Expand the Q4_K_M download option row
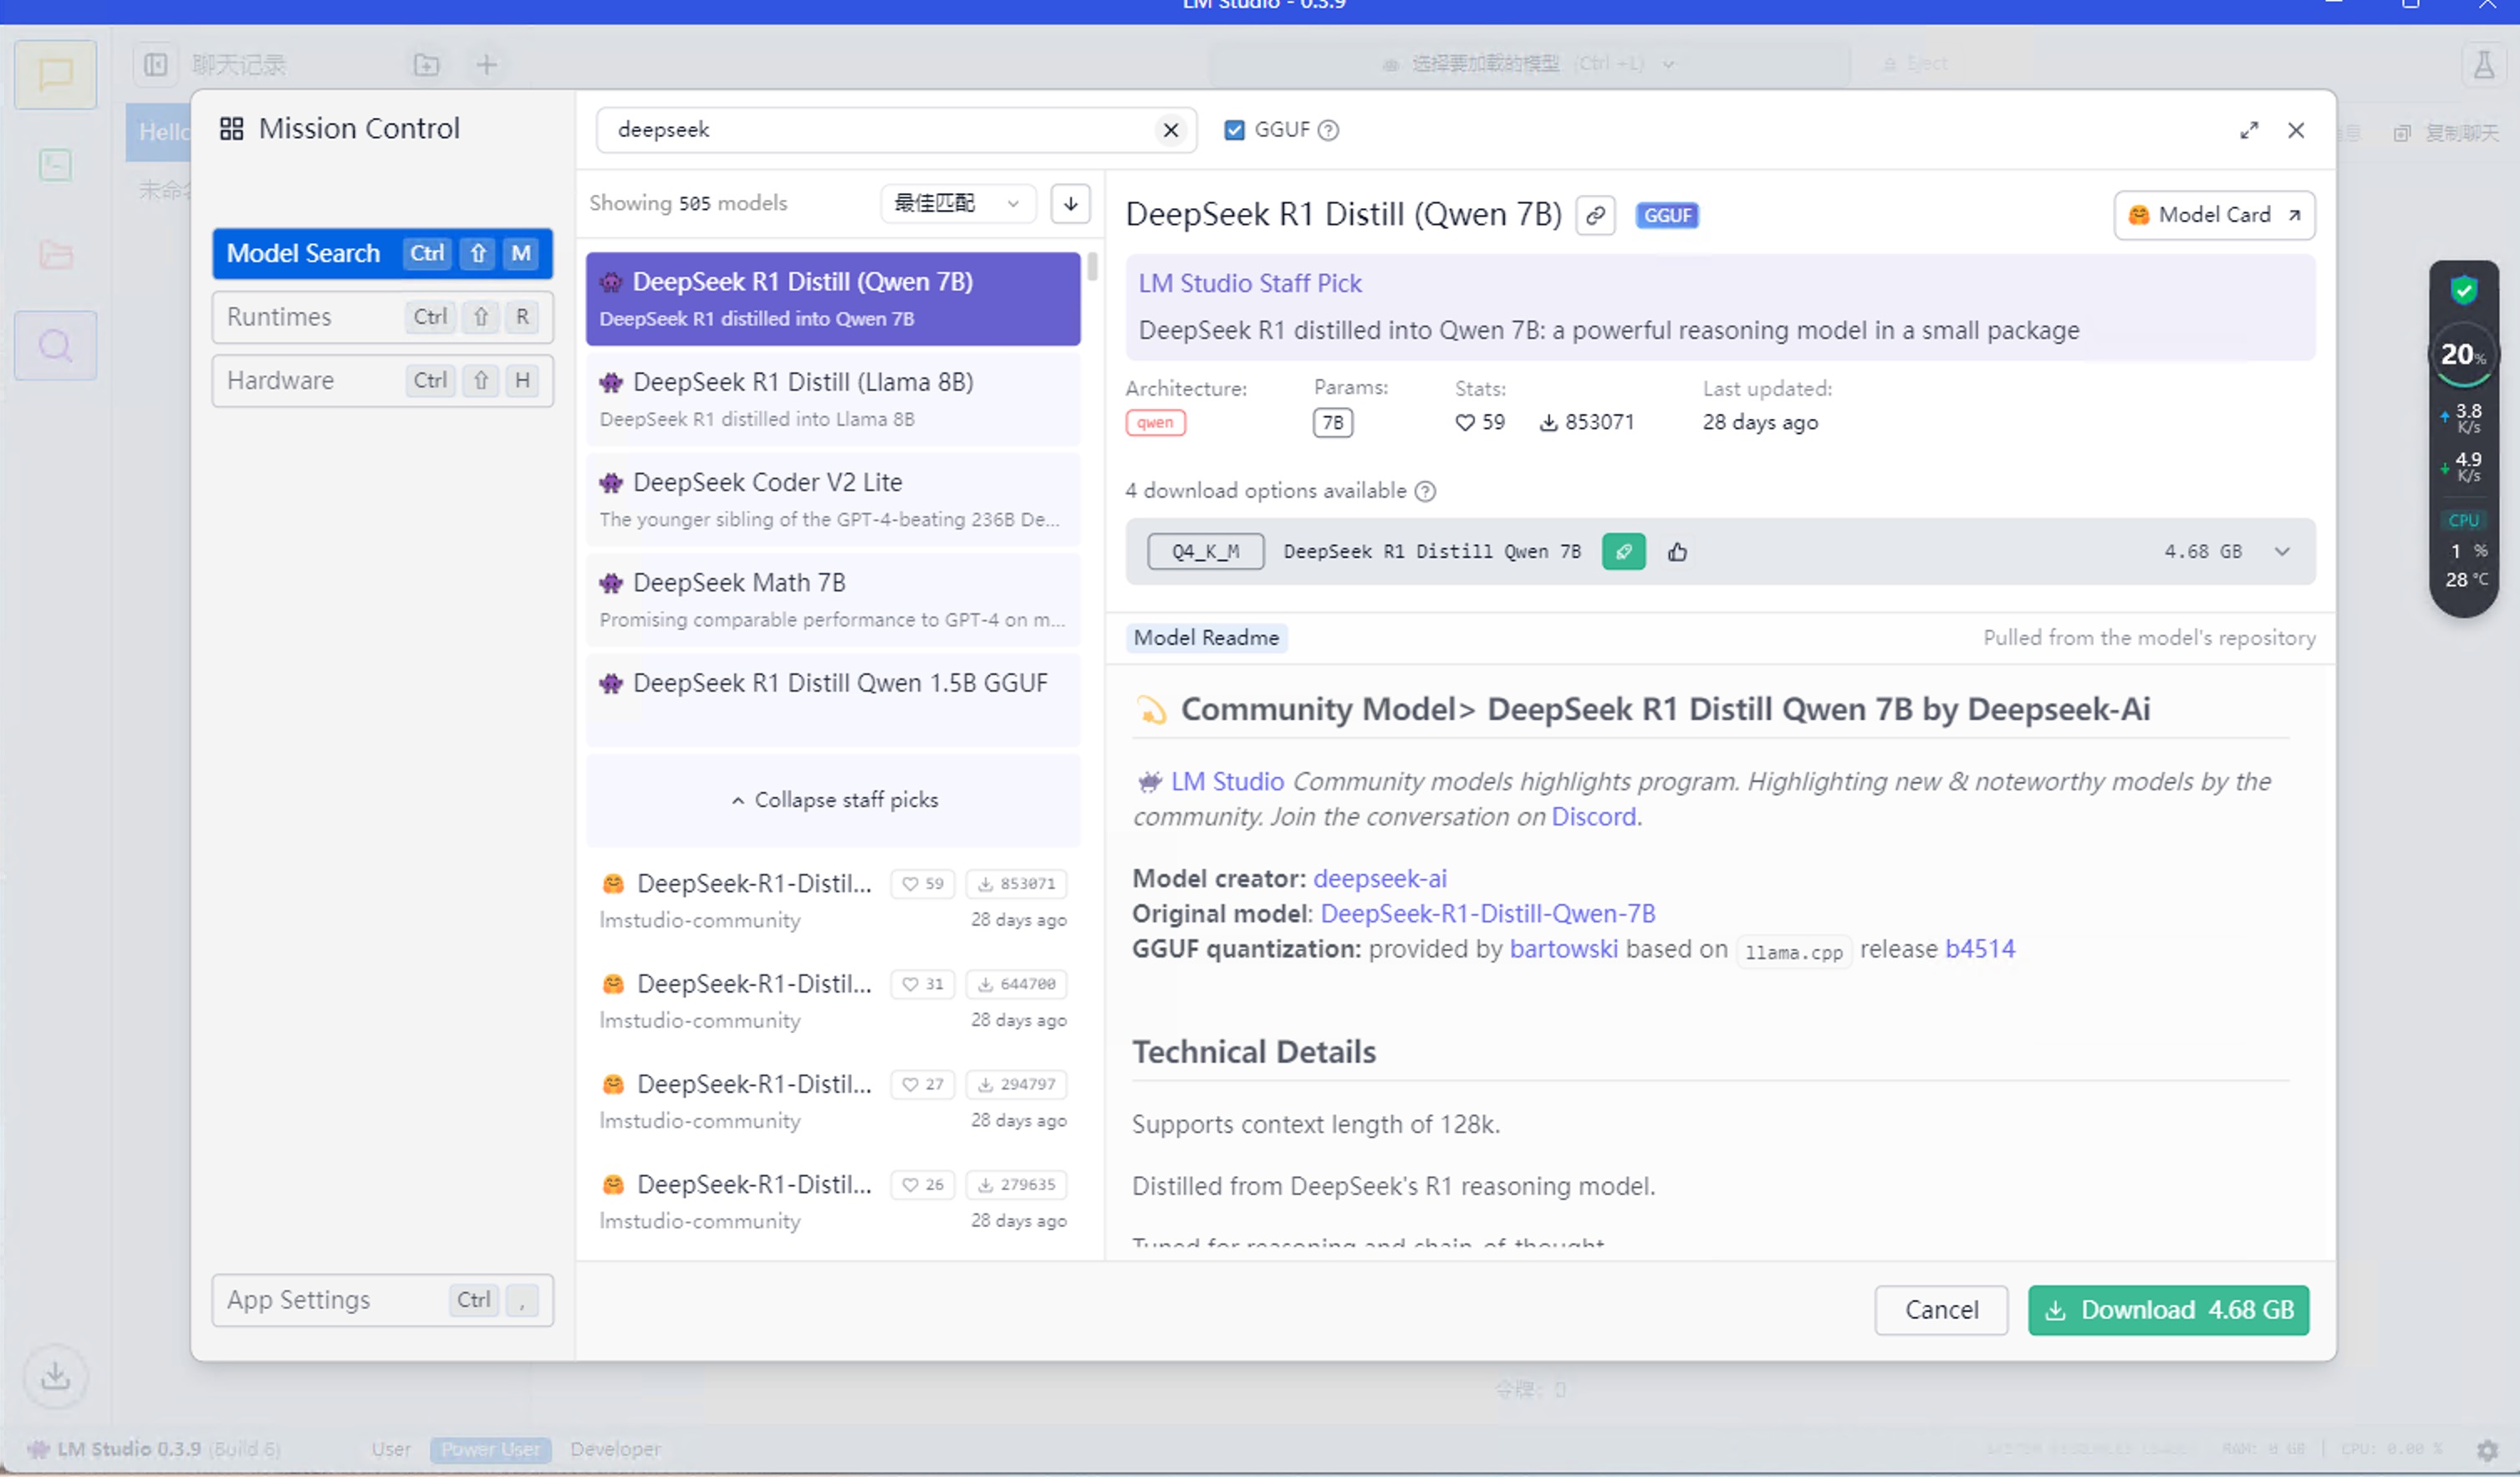 [x=2281, y=552]
